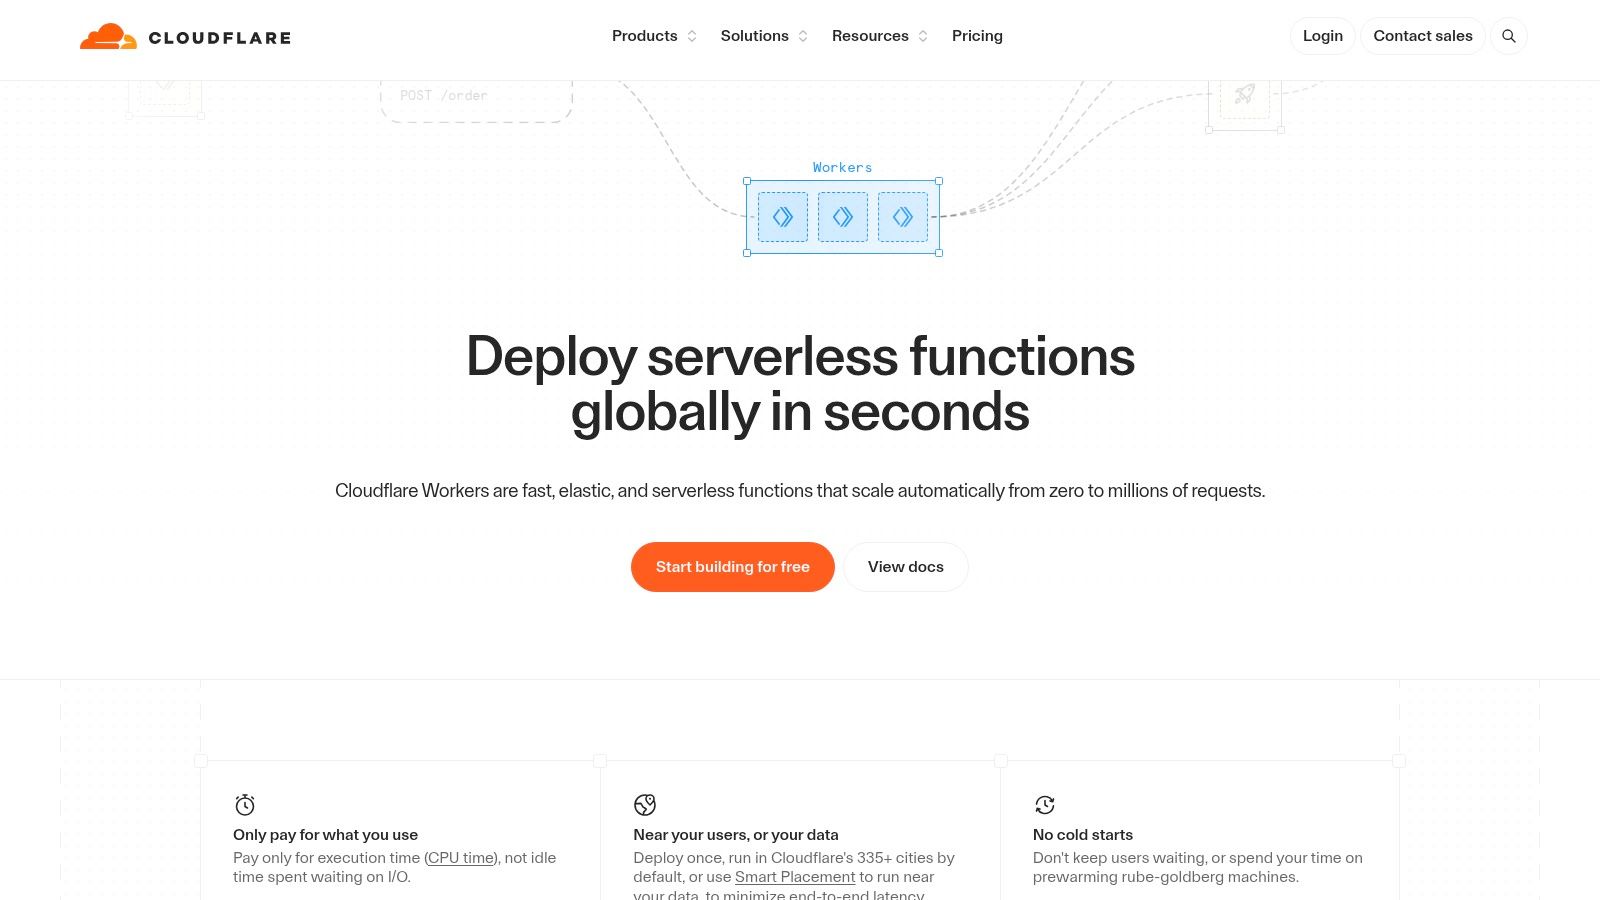Screen dimensions: 1600x900
Task: Click the clock icon above No cold starts
Action: click(1045, 805)
